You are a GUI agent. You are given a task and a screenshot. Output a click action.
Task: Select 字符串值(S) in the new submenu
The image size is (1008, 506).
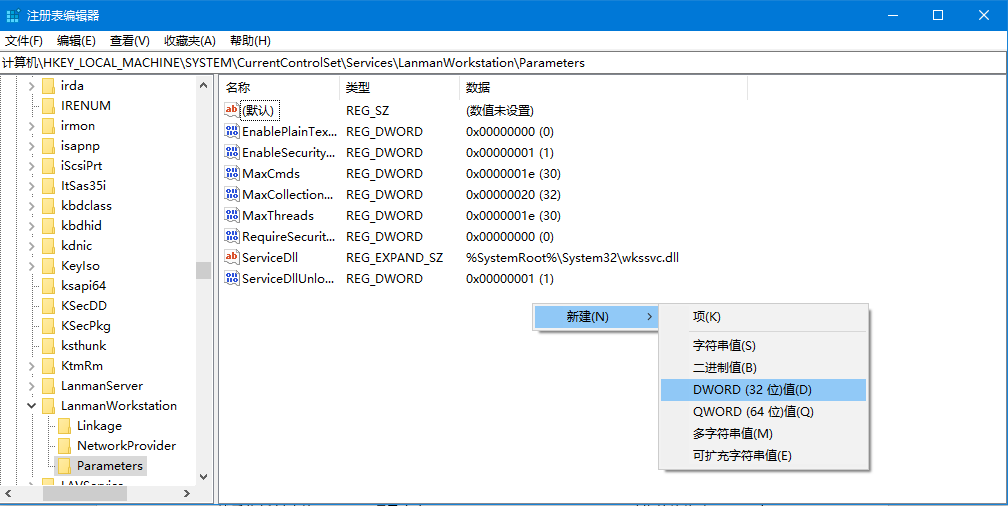724,346
